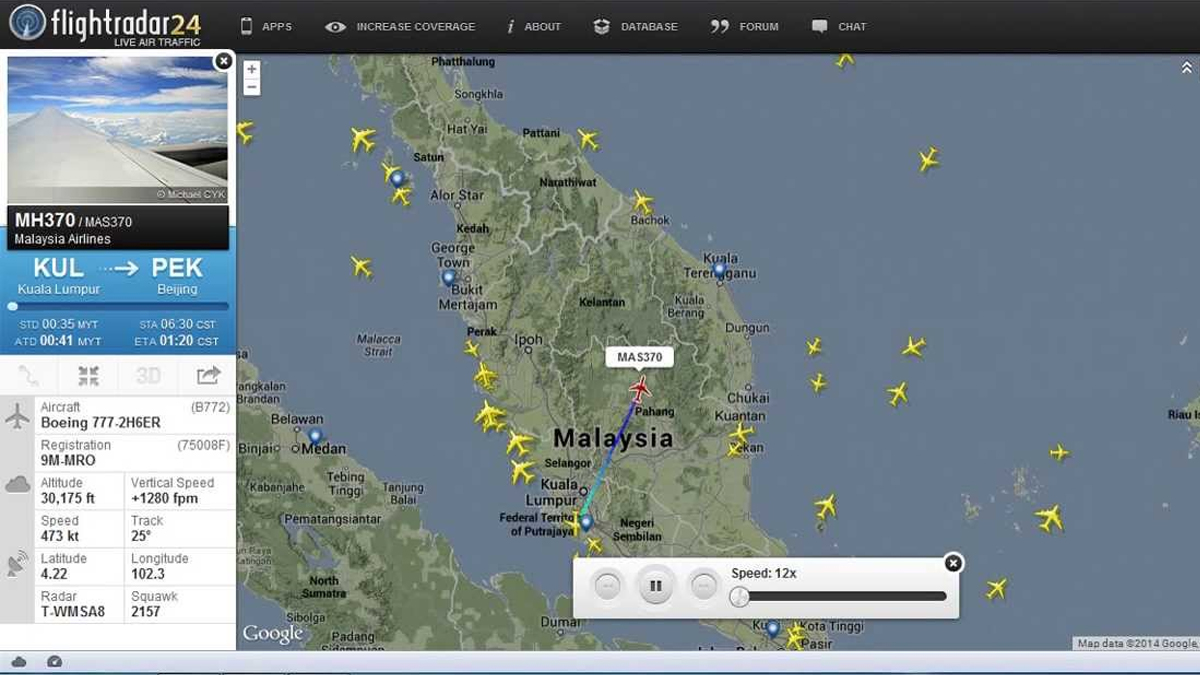Click the flight route icon in the panel

coord(29,376)
